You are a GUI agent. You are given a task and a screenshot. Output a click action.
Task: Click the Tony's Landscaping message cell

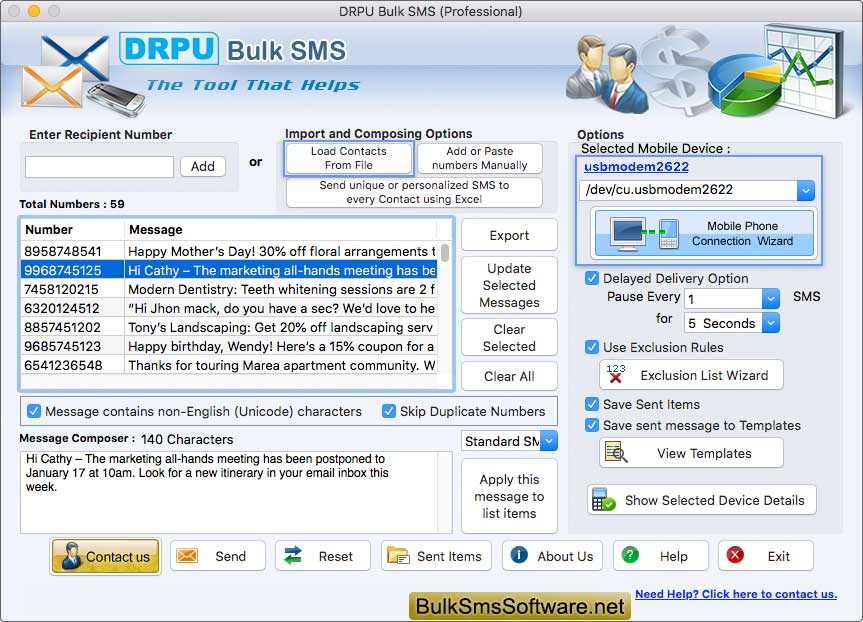[281, 327]
